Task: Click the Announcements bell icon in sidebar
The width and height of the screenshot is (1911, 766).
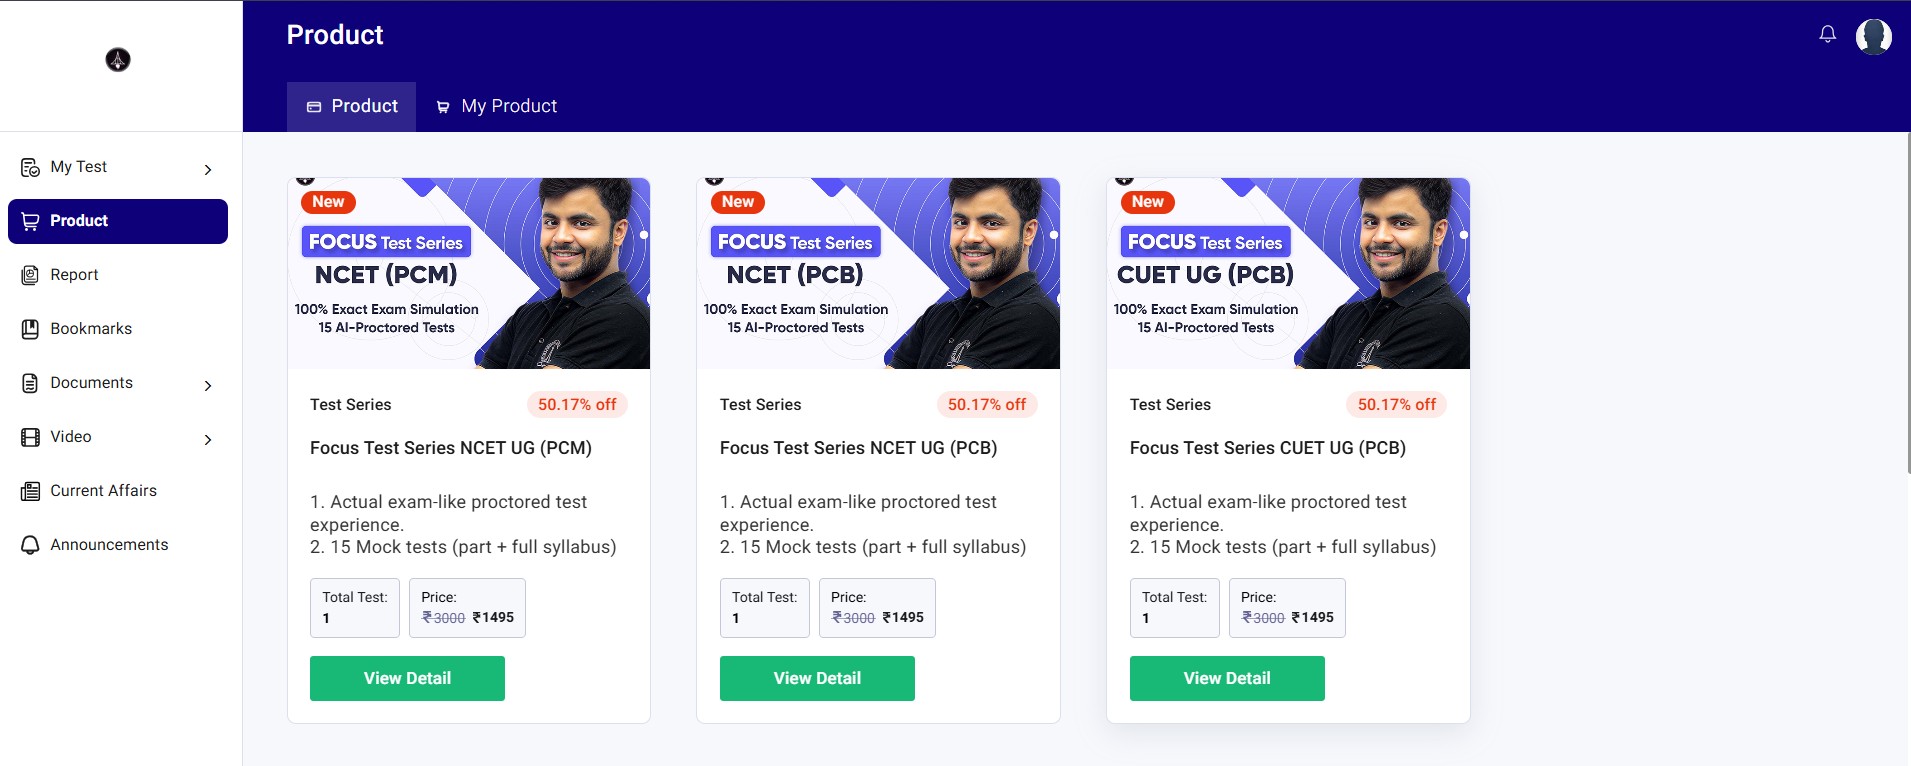Action: pyautogui.click(x=29, y=544)
